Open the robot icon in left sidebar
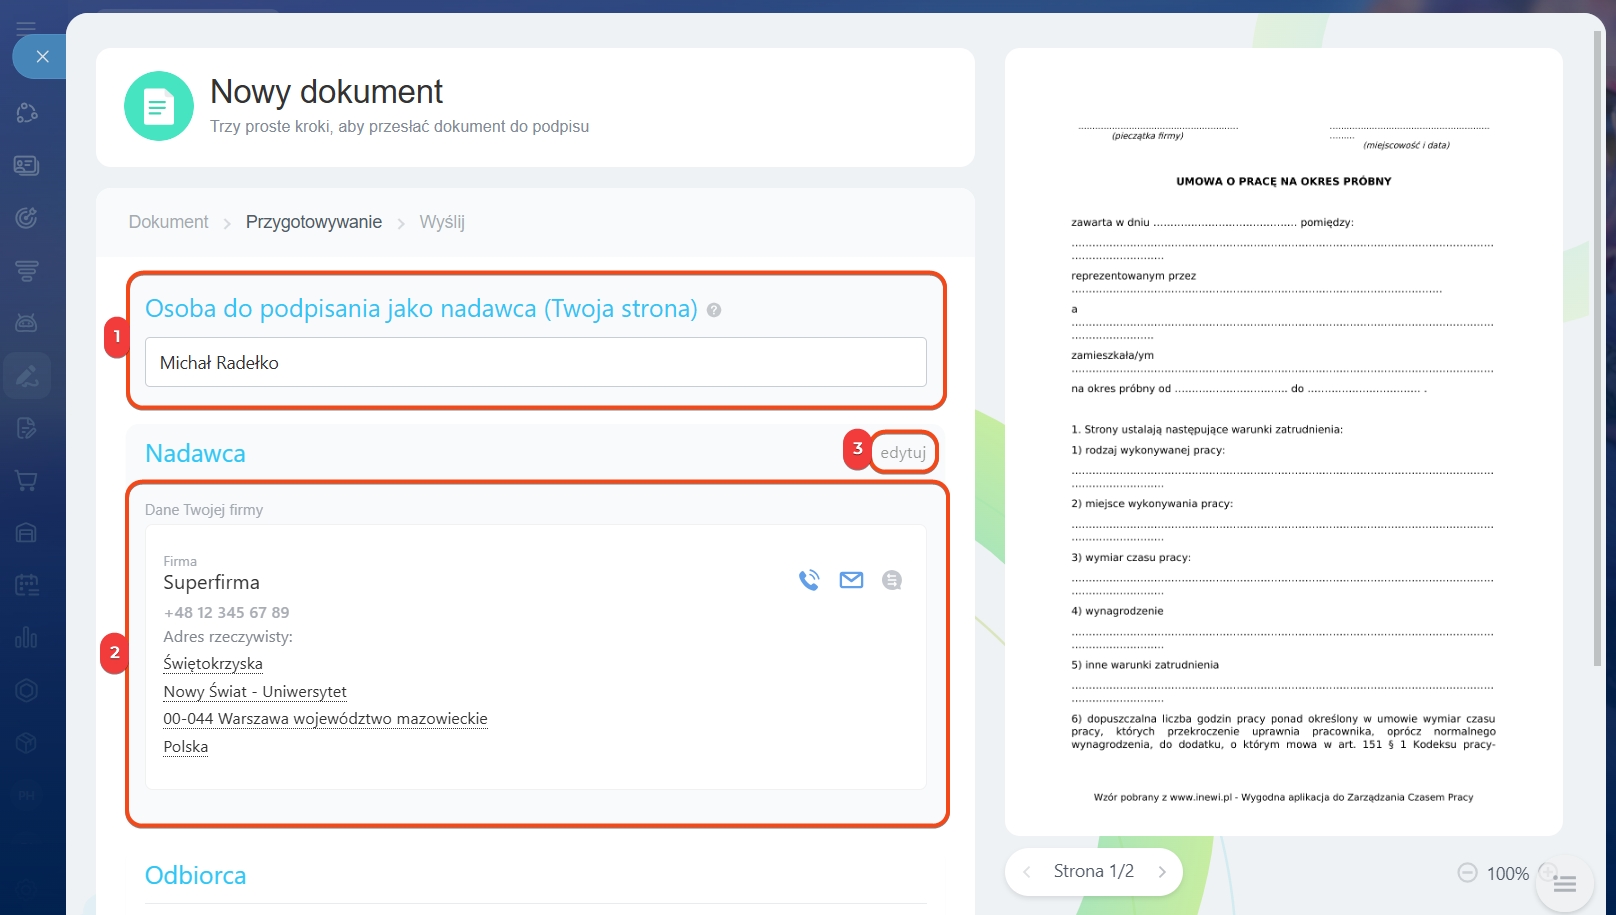Viewport: 1616px width, 915px height. pyautogui.click(x=27, y=323)
